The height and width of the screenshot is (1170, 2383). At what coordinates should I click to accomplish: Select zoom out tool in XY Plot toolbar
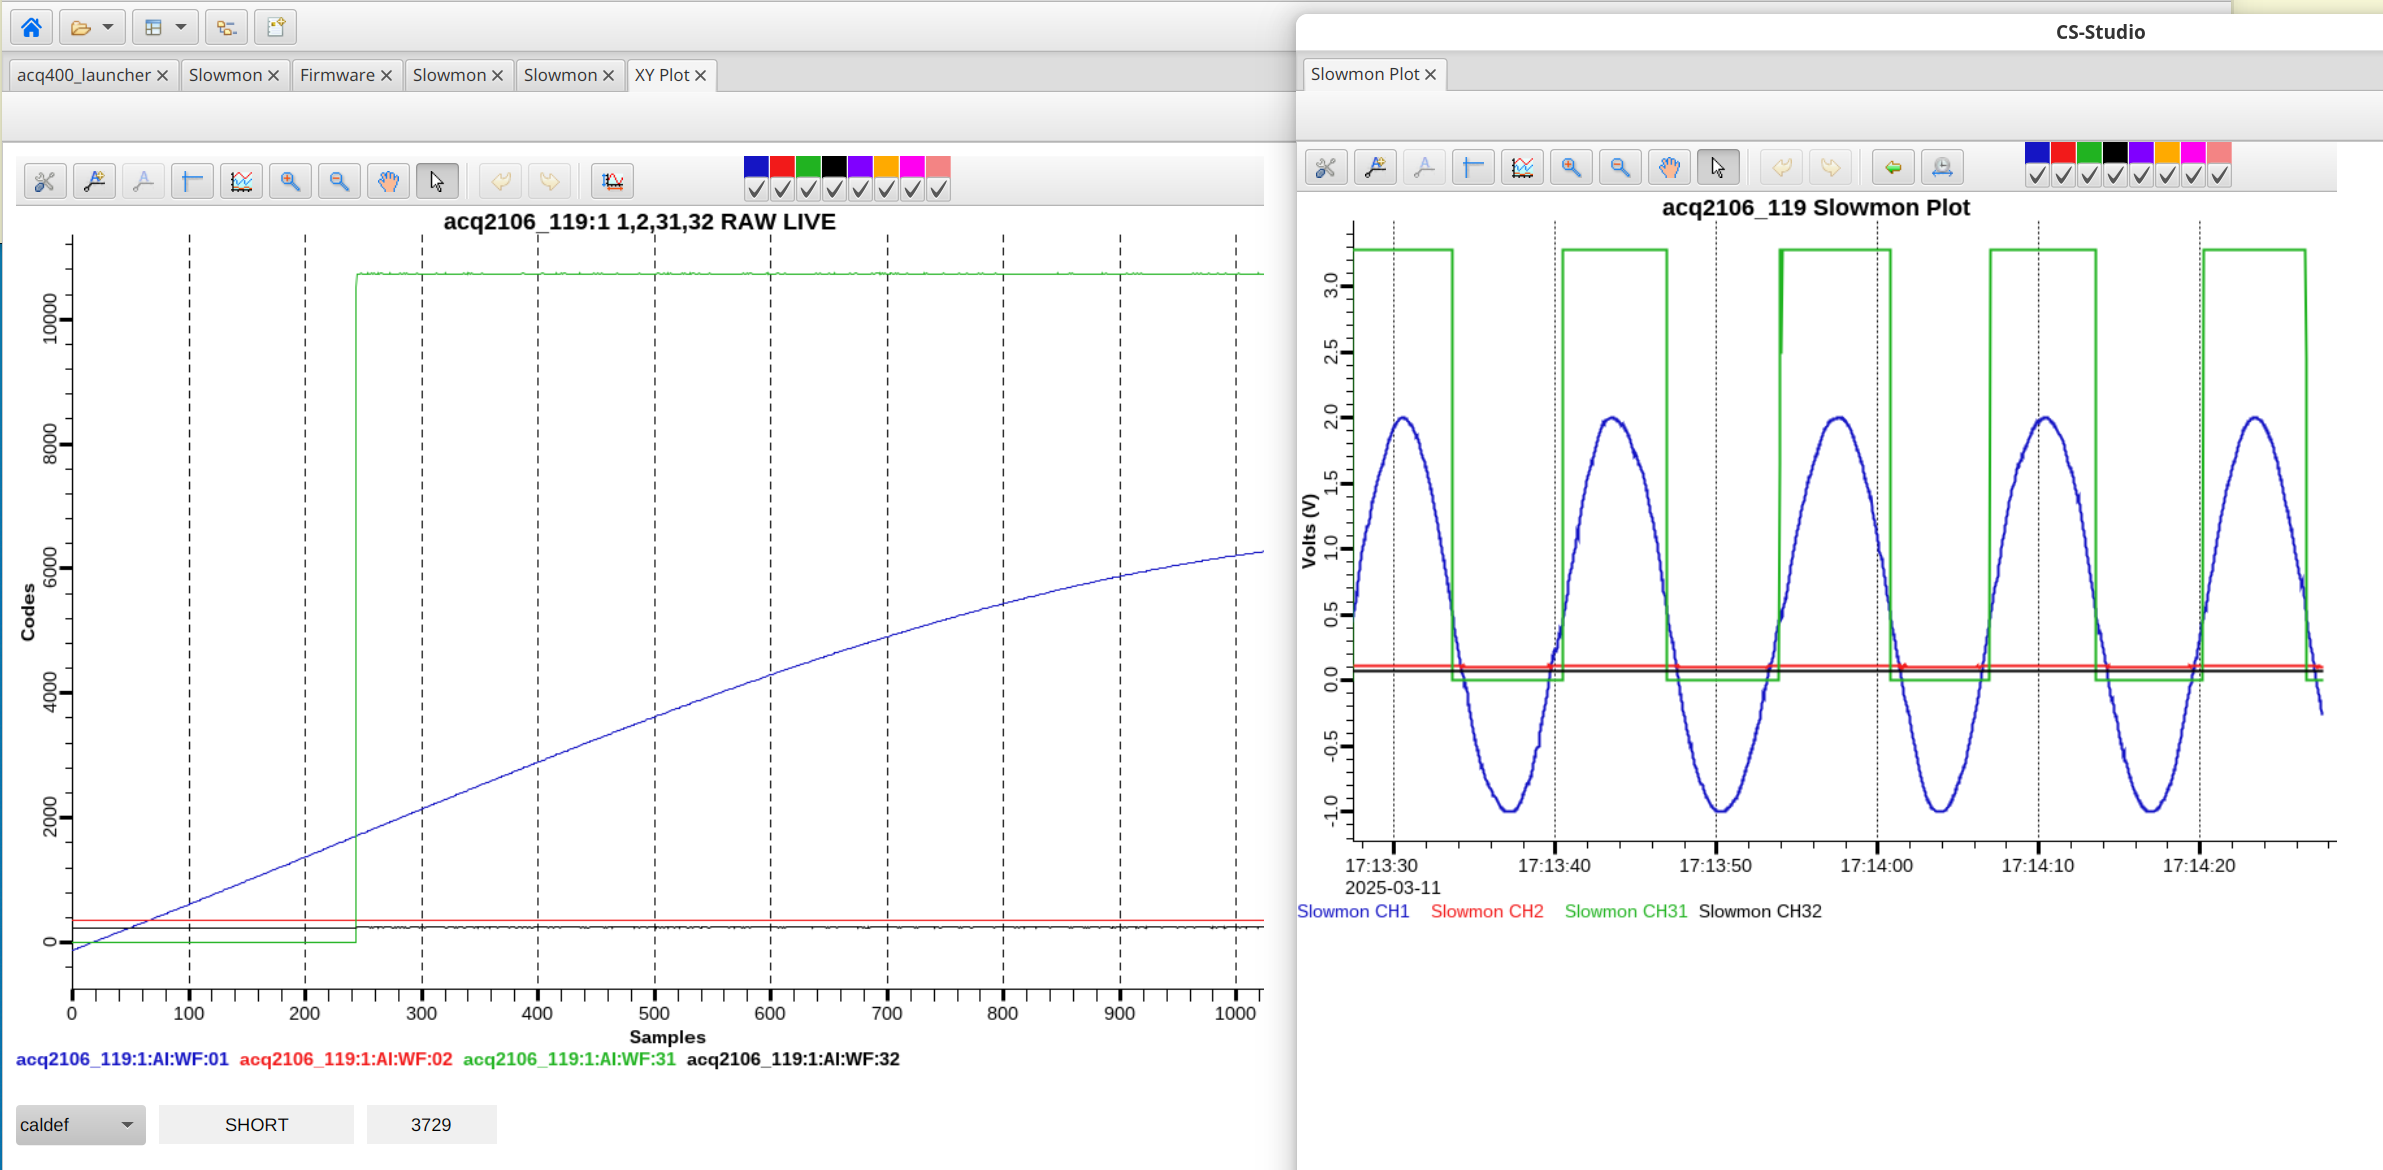click(339, 181)
